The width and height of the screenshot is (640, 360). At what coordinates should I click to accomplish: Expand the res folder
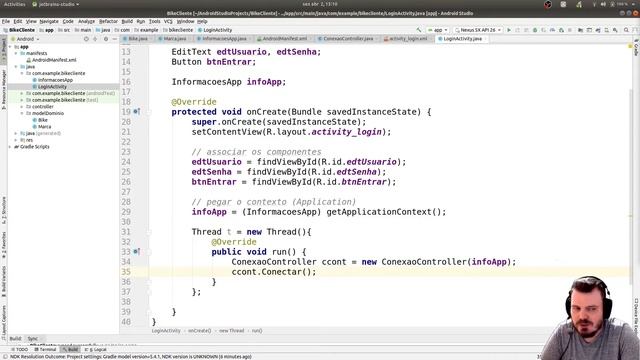coord(16,140)
